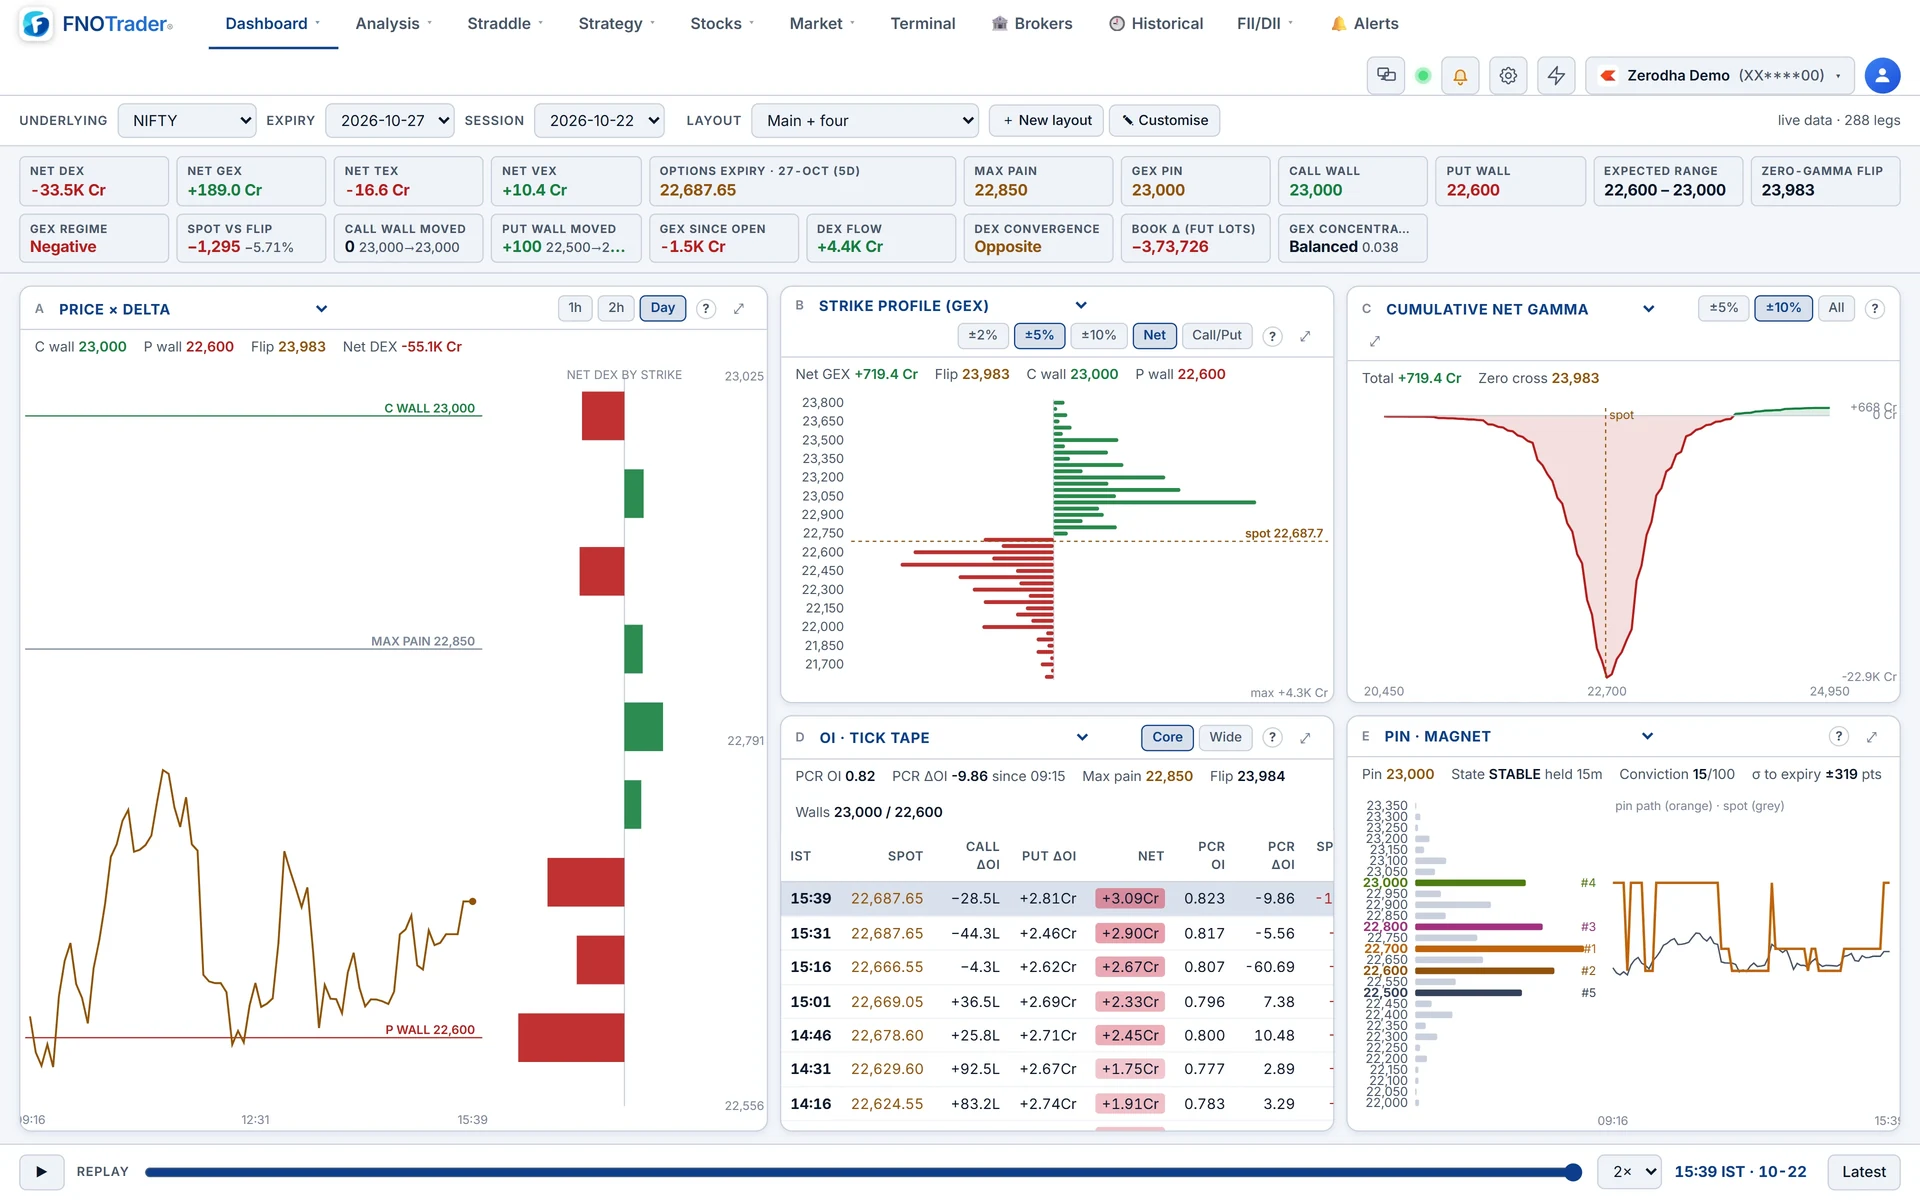Open the user profile avatar
Image resolution: width=1920 pixels, height=1200 pixels.
click(1882, 75)
